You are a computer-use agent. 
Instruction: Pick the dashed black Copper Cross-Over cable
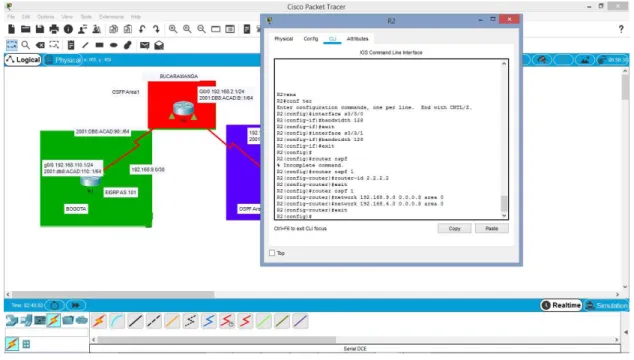coord(154,321)
